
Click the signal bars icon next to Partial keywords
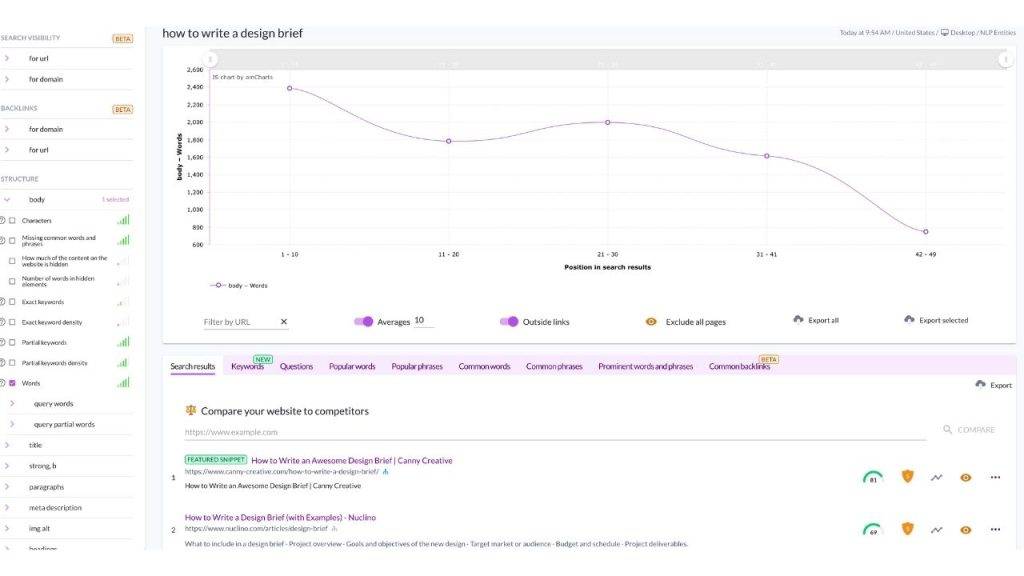pos(123,342)
